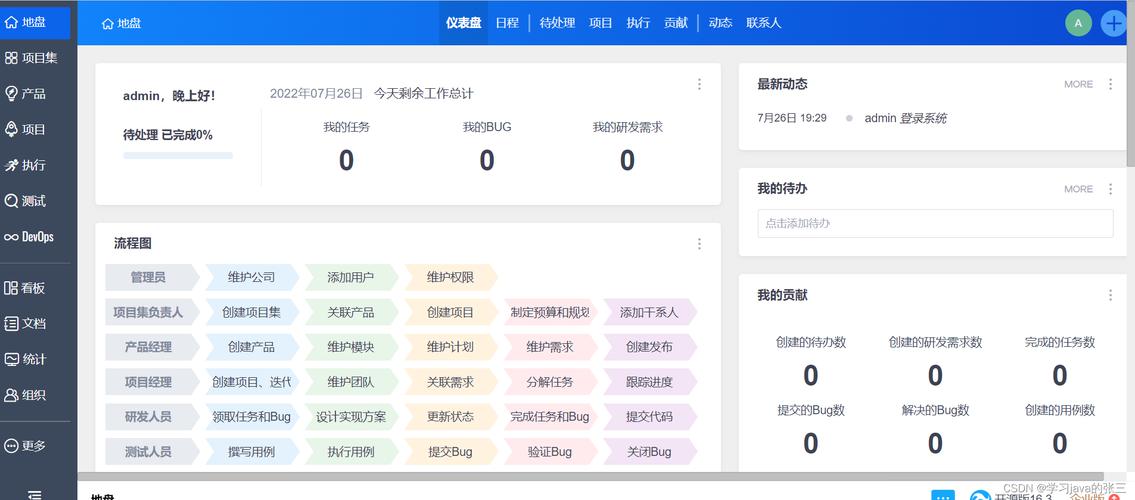Open the 流程图 block's three-dot menu

(x=699, y=244)
